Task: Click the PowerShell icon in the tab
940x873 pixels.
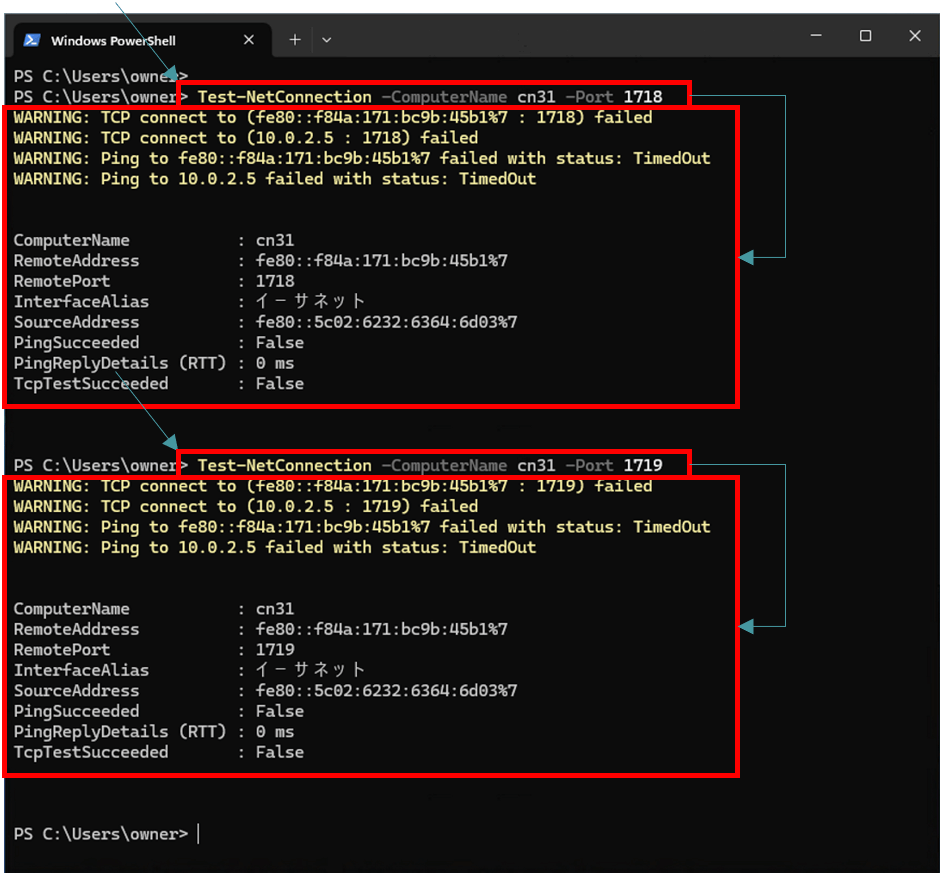Action: pyautogui.click(x=32, y=40)
